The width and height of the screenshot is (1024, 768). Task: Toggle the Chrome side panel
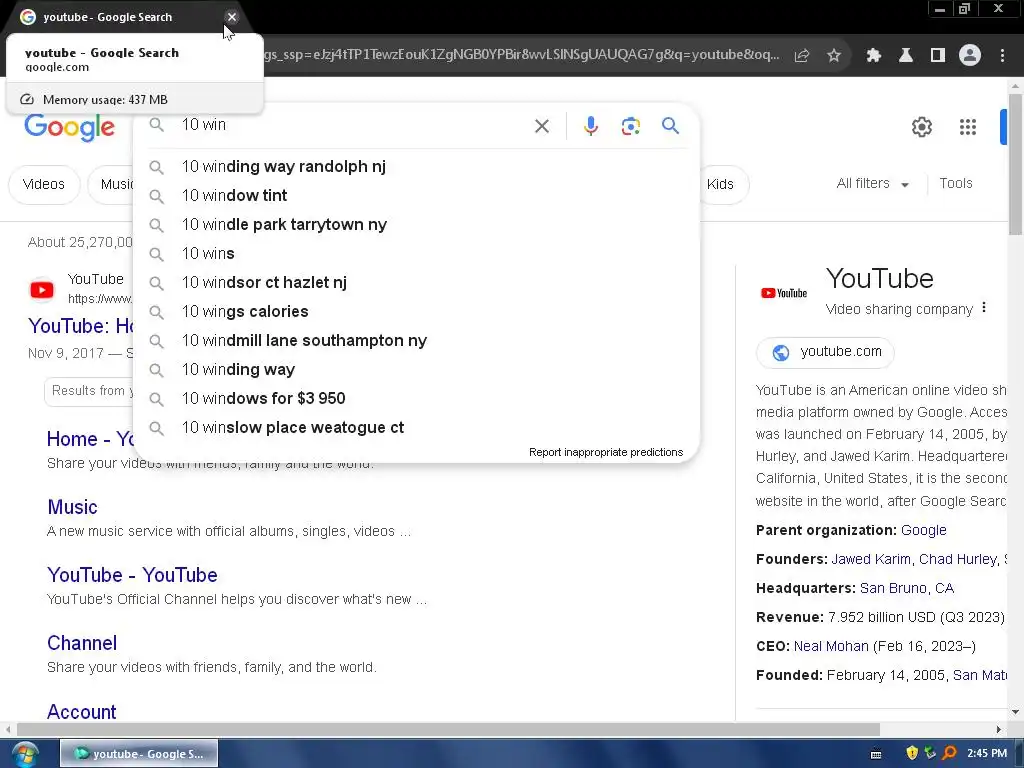[x=938, y=56]
